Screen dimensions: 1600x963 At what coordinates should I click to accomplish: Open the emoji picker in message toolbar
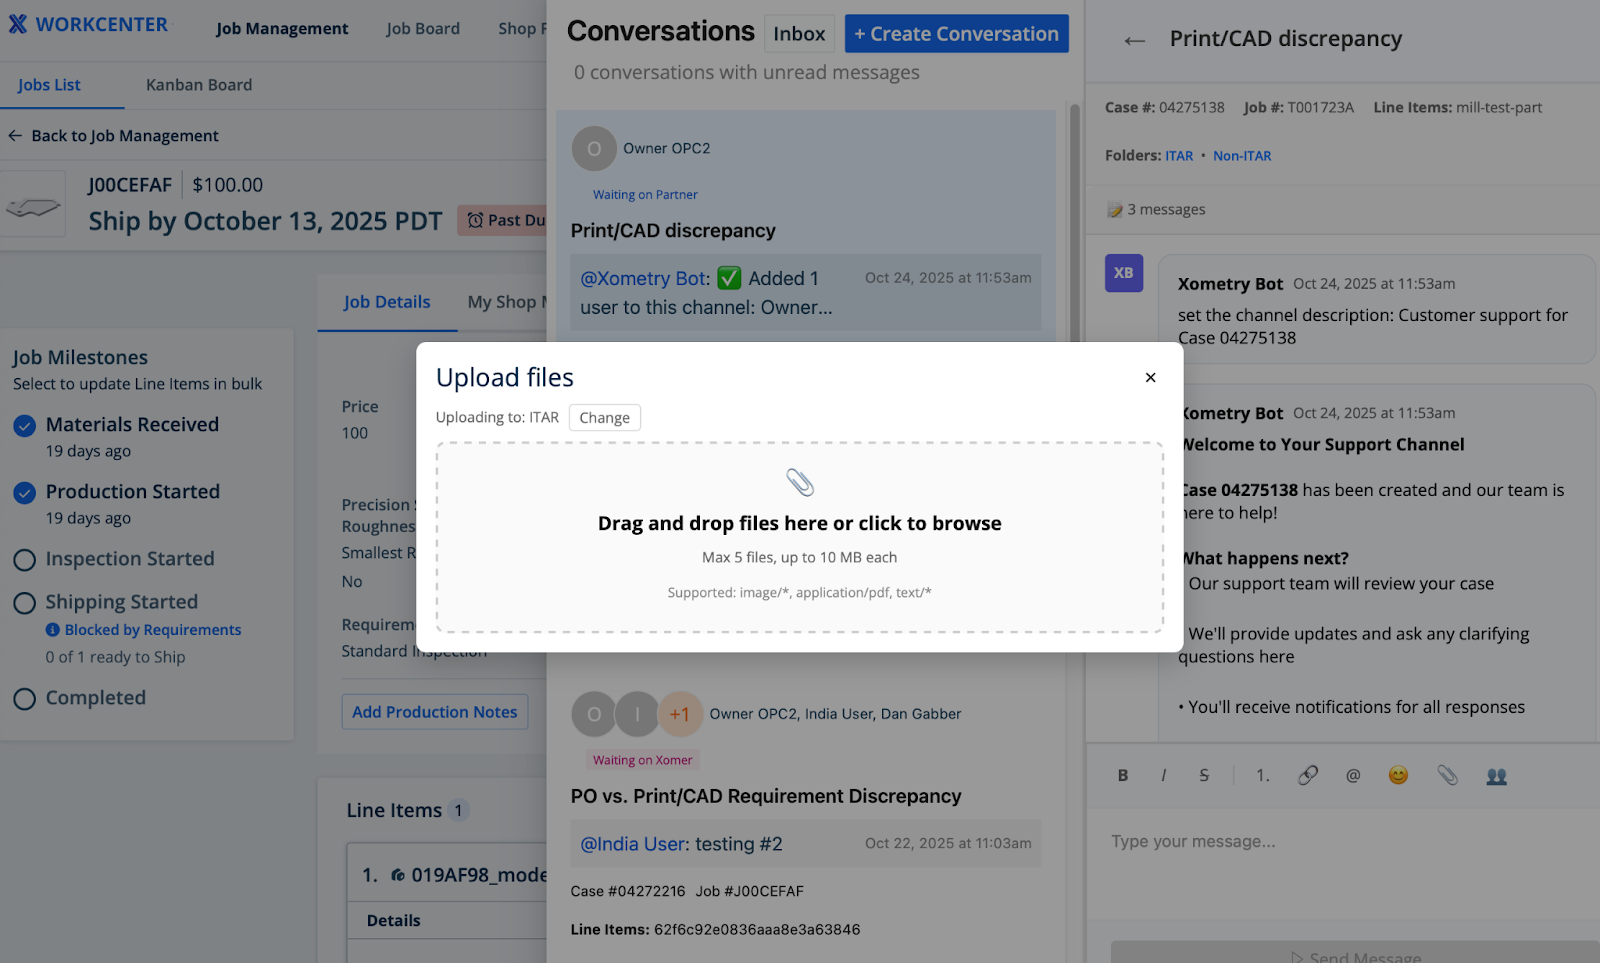[1398, 775]
